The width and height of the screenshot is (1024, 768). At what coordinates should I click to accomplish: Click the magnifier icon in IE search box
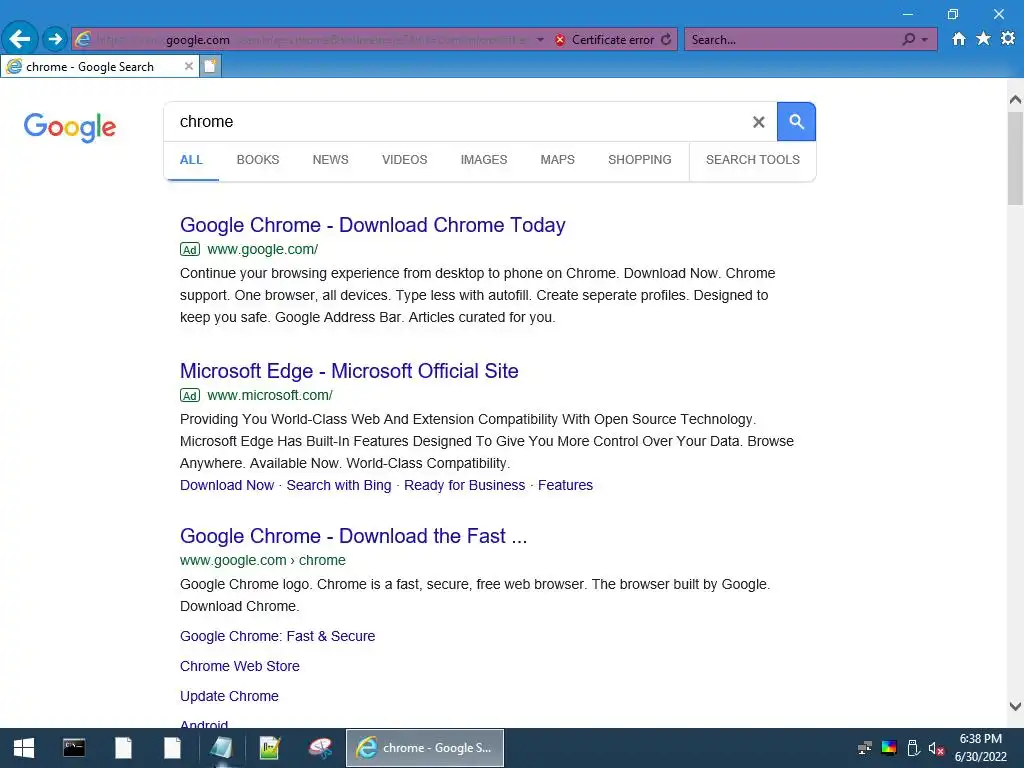tap(908, 40)
